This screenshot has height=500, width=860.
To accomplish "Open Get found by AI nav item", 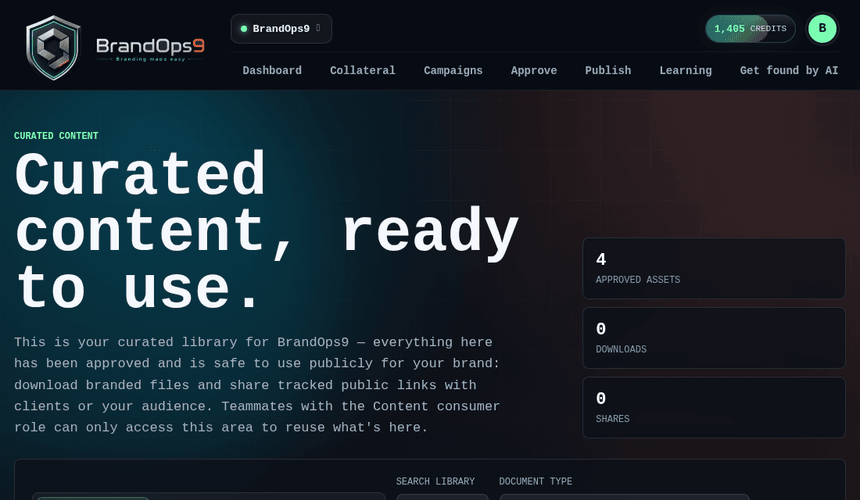I will pos(789,70).
